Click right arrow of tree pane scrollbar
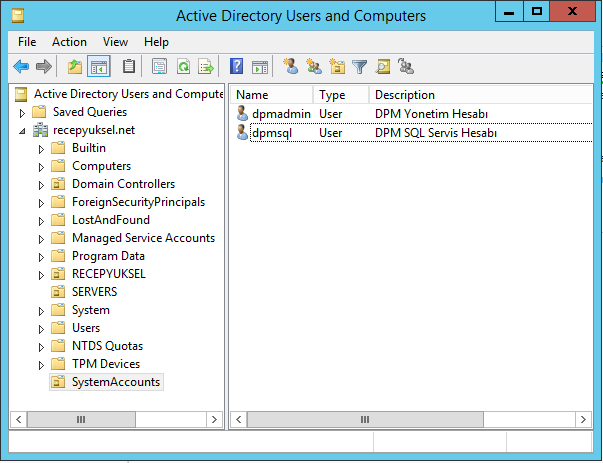 [x=214, y=419]
